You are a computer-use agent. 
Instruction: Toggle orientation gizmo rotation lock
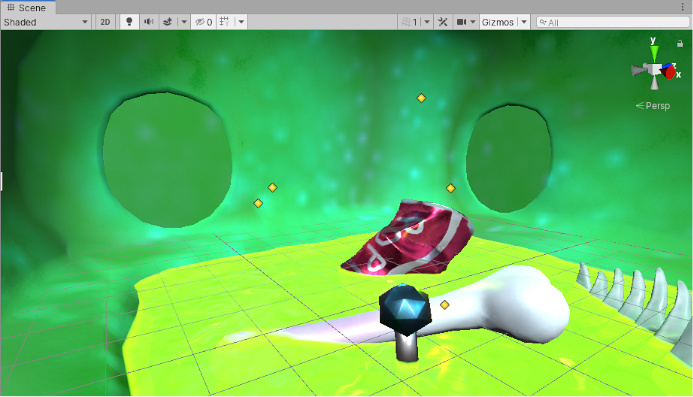680,43
